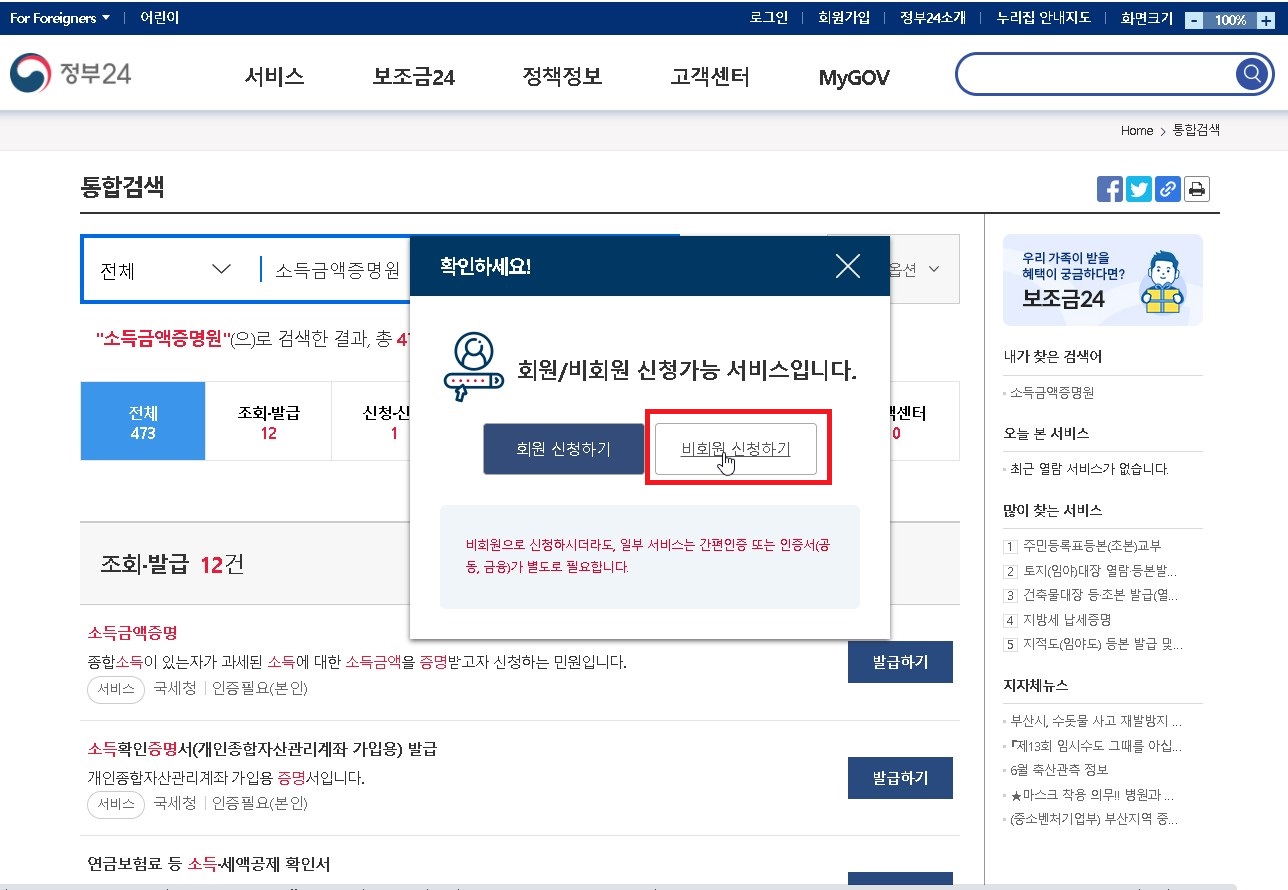
Task: Expand the 전체 search category dropdown
Action: click(x=166, y=270)
